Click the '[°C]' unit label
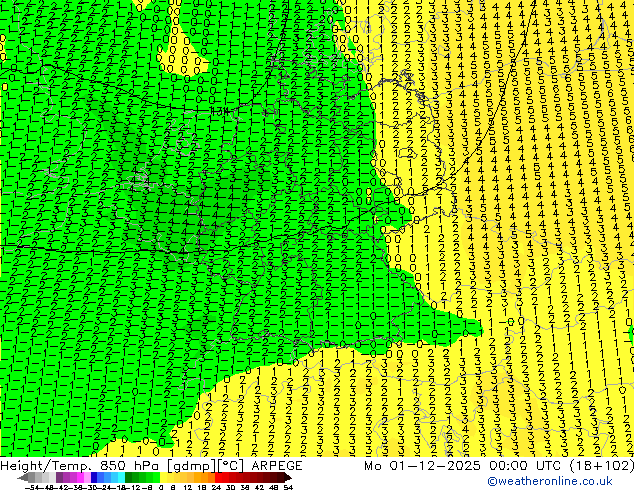 (231, 466)
